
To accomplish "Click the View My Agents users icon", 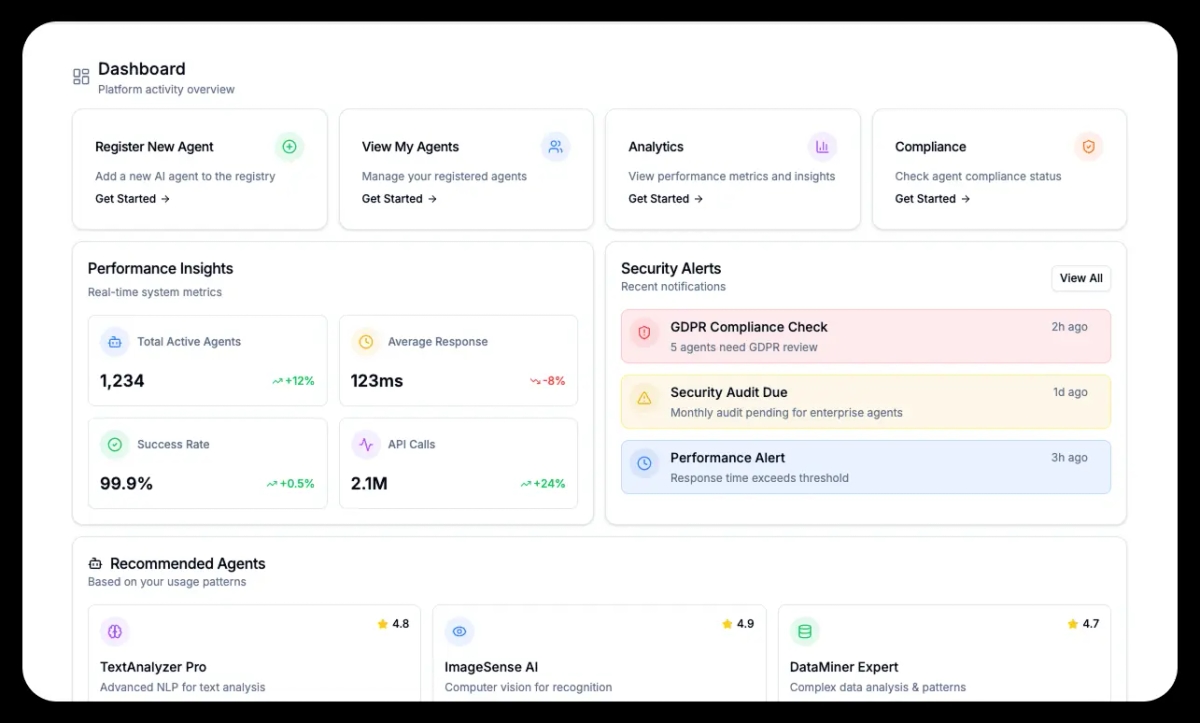I will 556,147.
